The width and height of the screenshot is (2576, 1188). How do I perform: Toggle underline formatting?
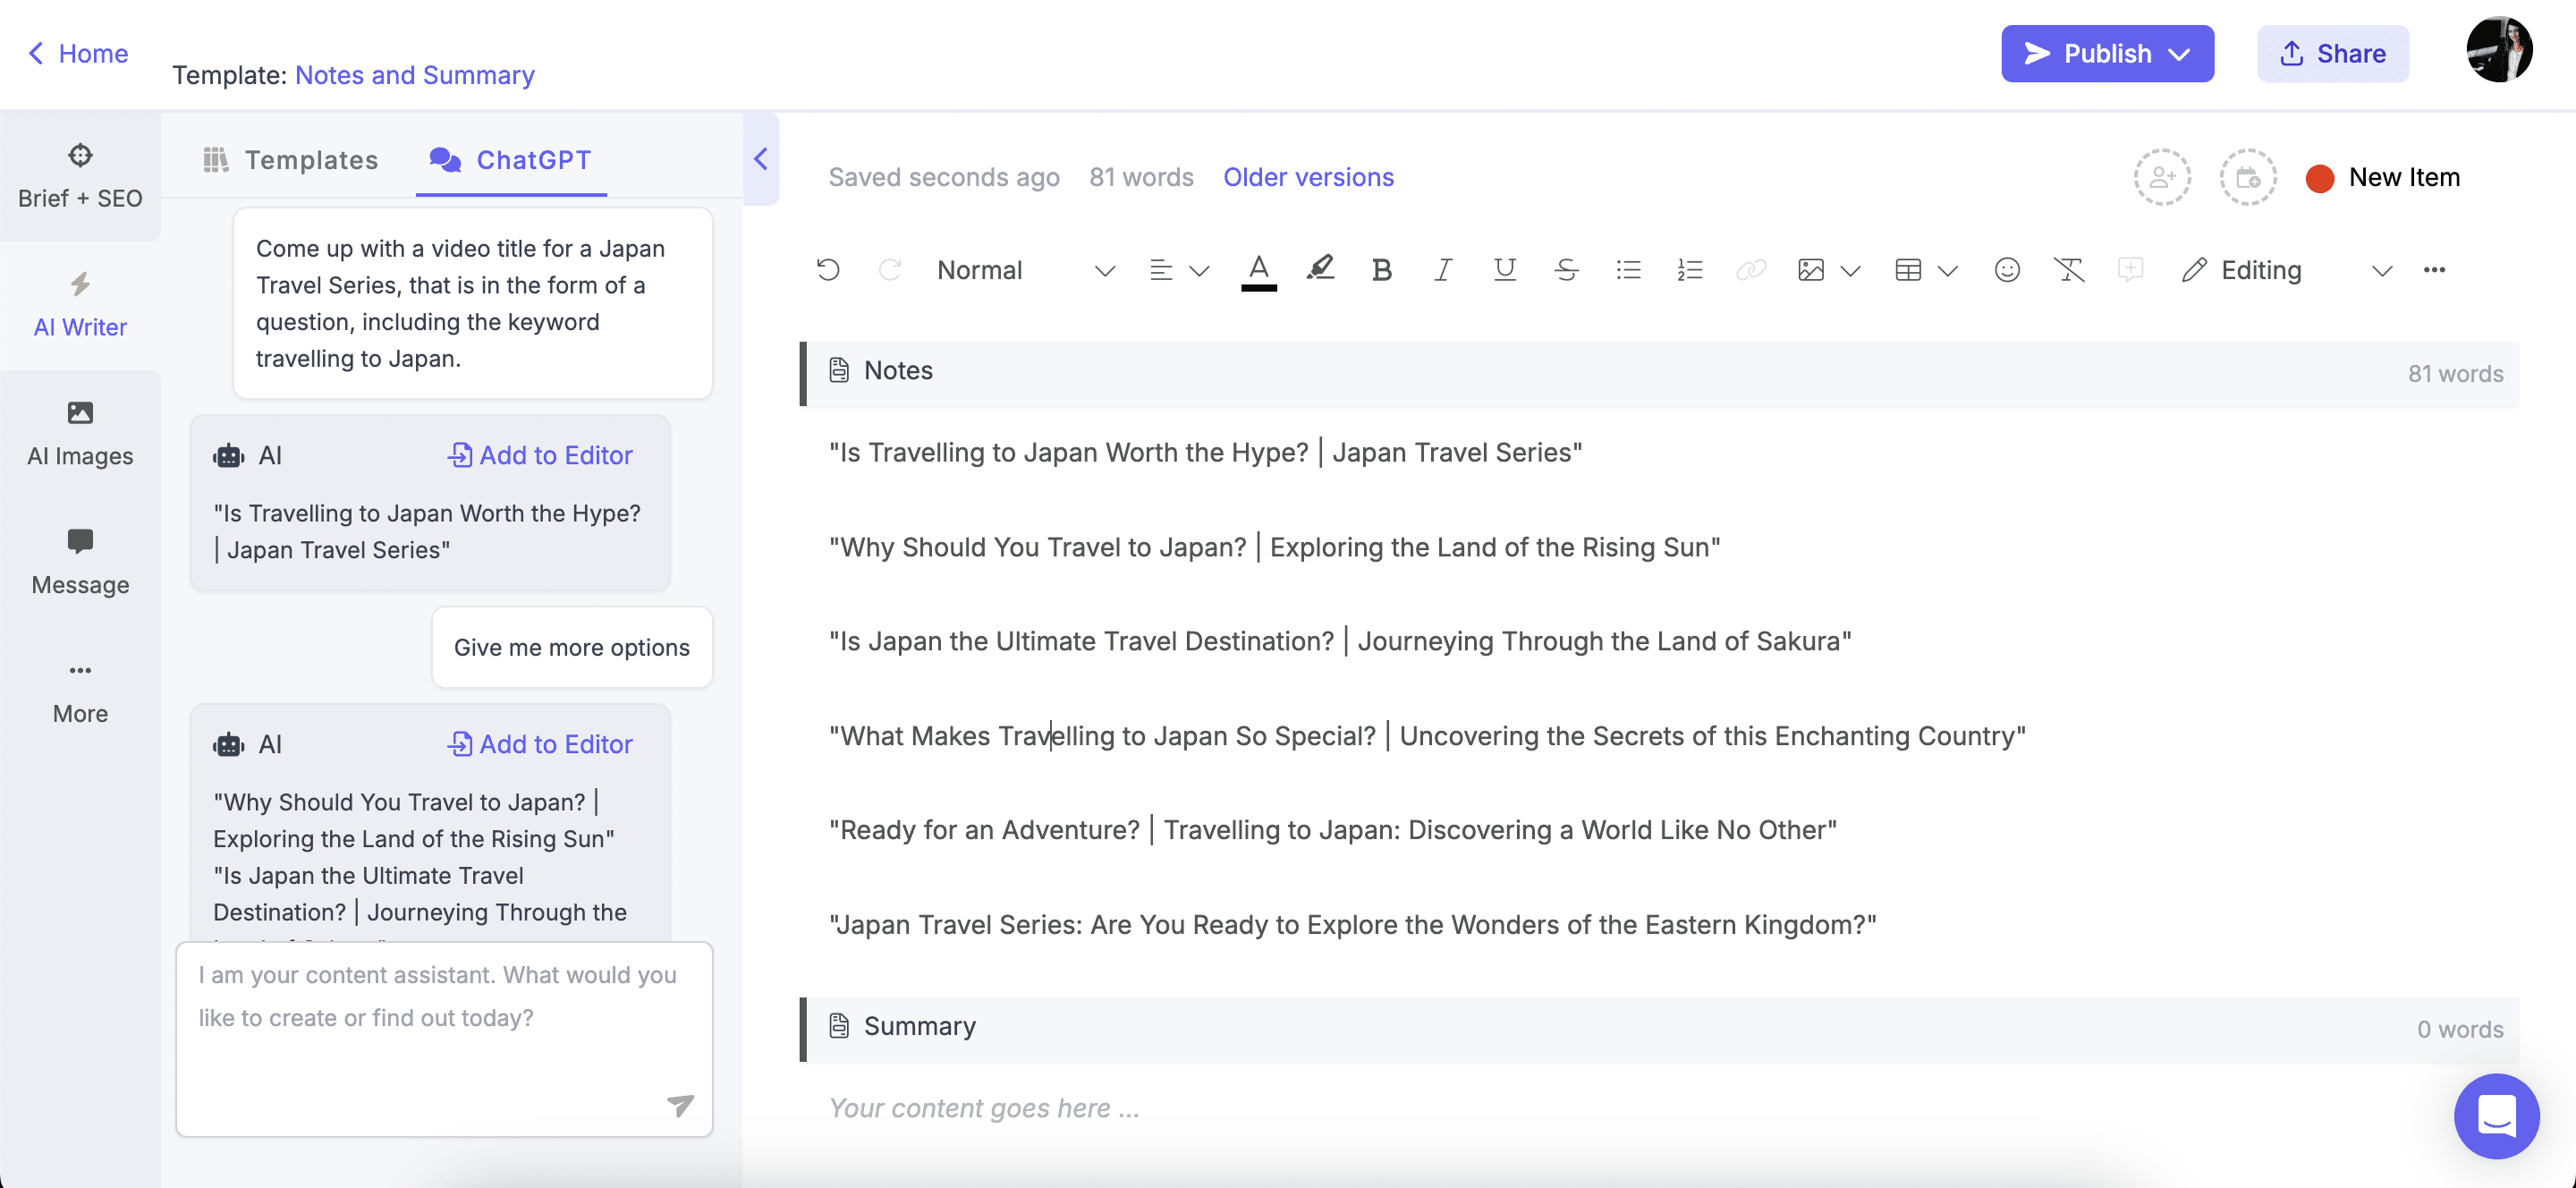(x=1504, y=270)
